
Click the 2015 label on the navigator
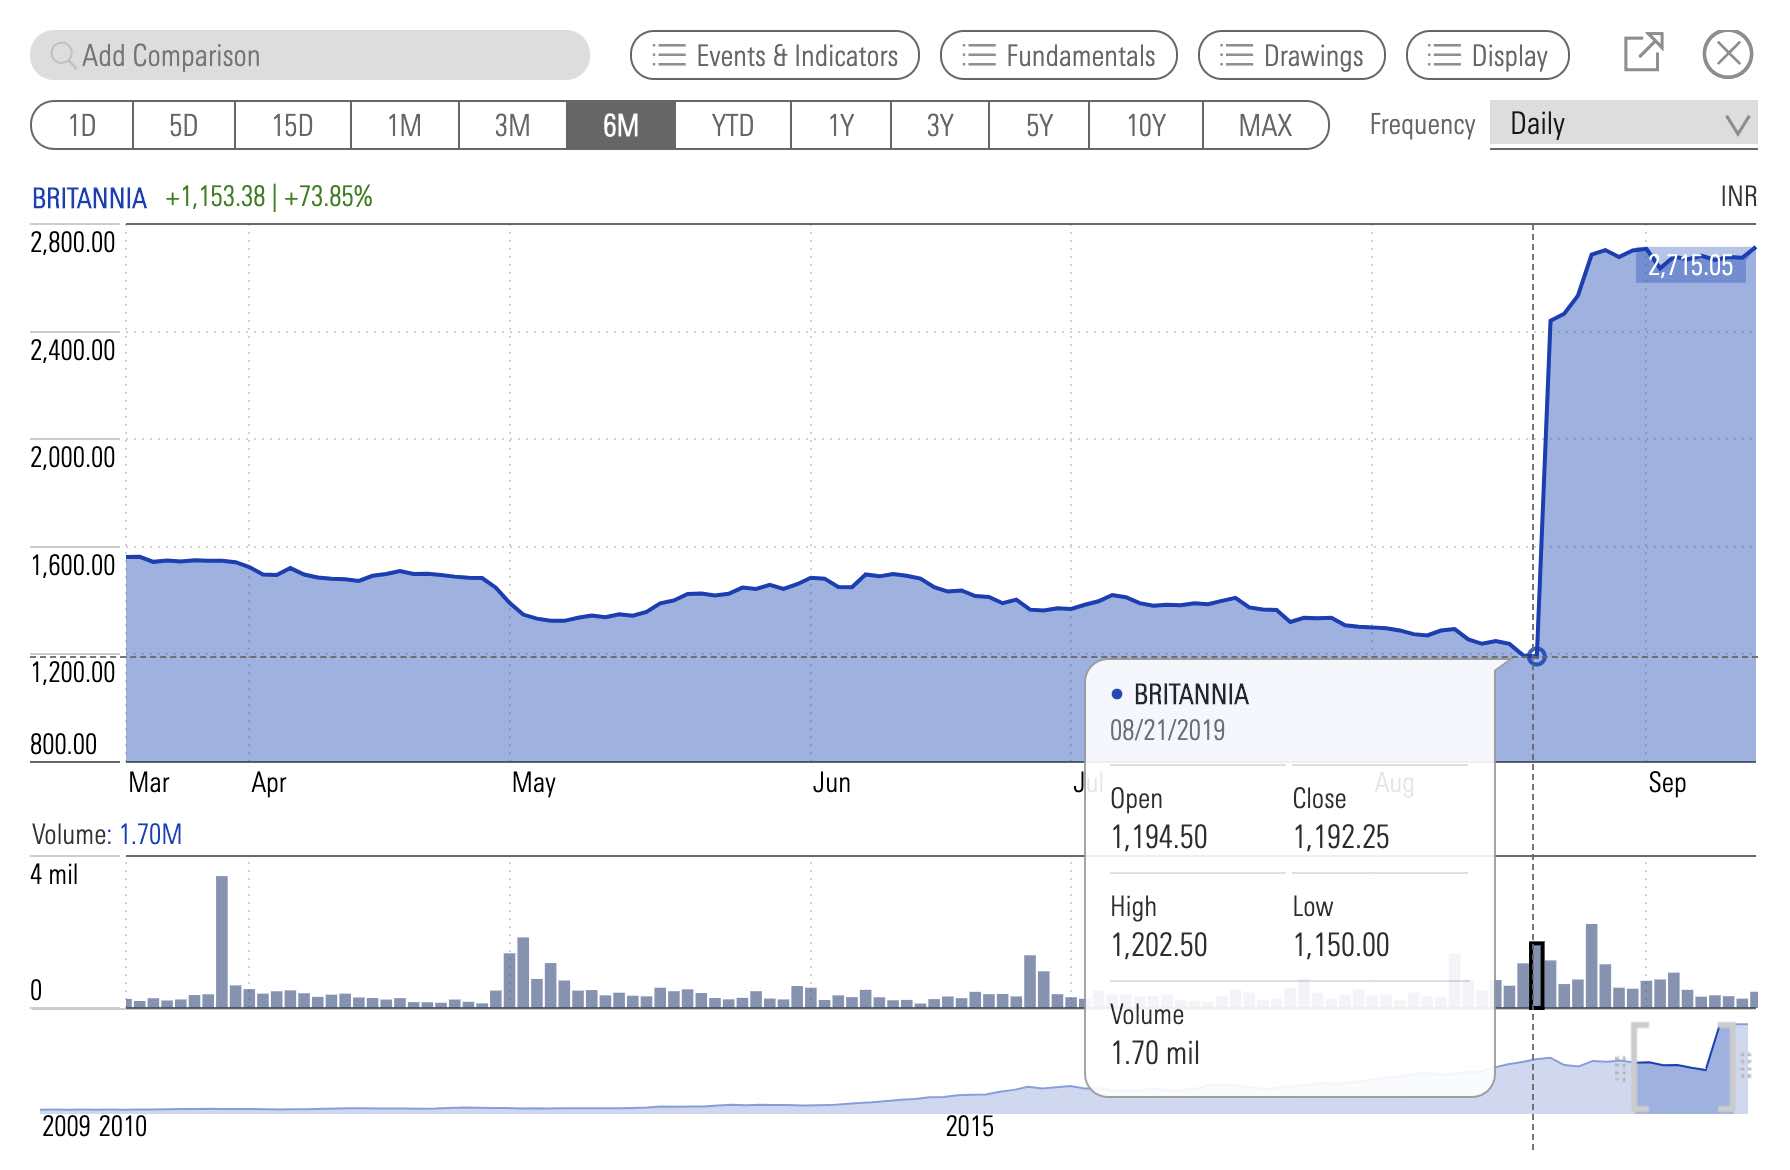point(970,1127)
